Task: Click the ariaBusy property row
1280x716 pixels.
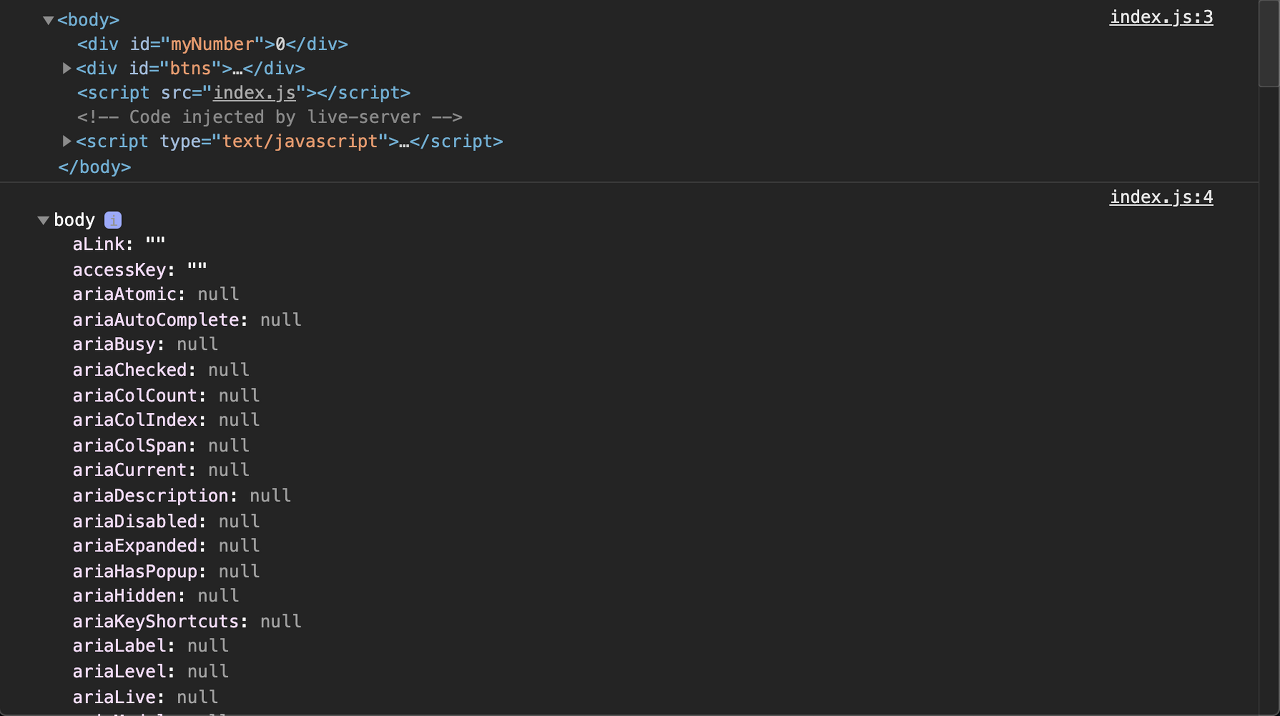Action: [x=145, y=345]
